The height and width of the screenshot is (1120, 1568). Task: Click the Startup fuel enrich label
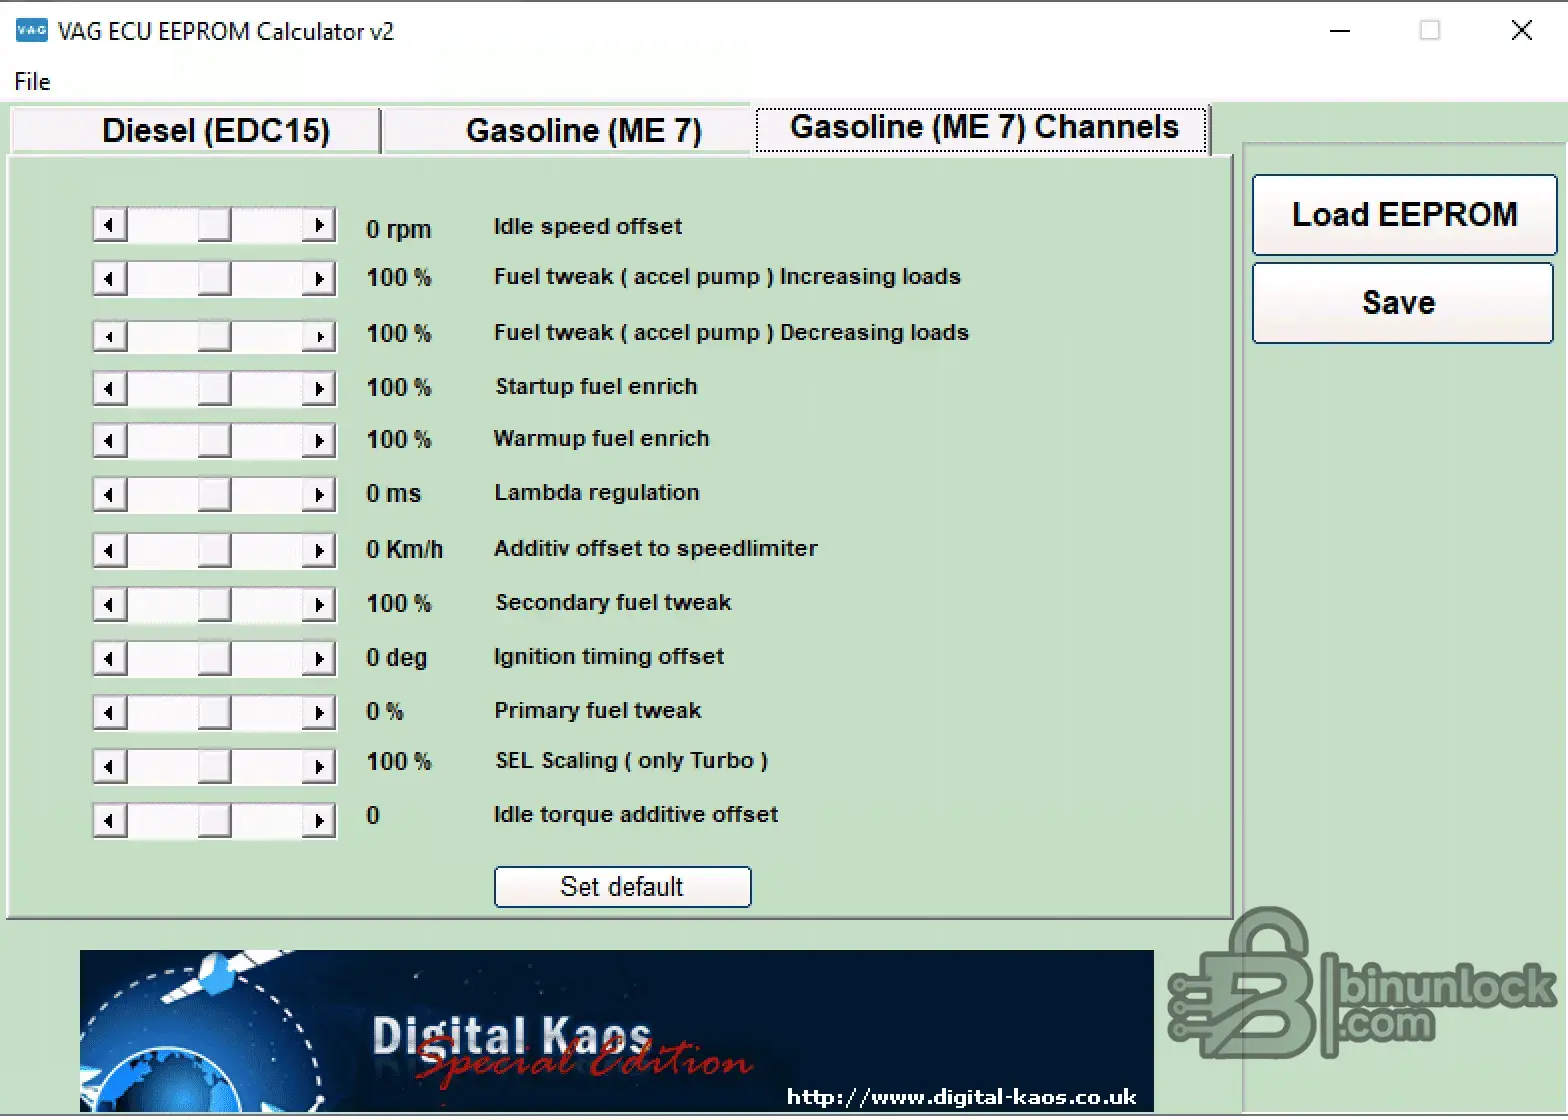[x=596, y=386]
